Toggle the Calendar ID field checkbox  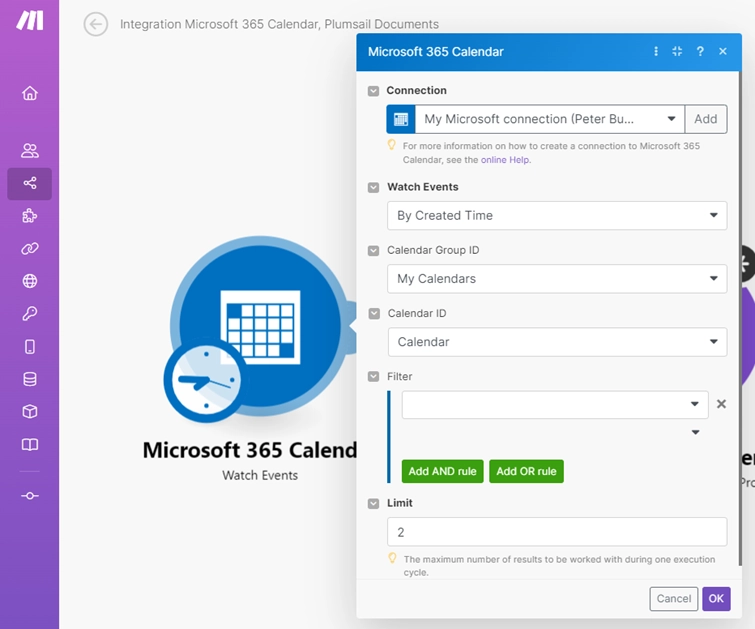tap(374, 314)
